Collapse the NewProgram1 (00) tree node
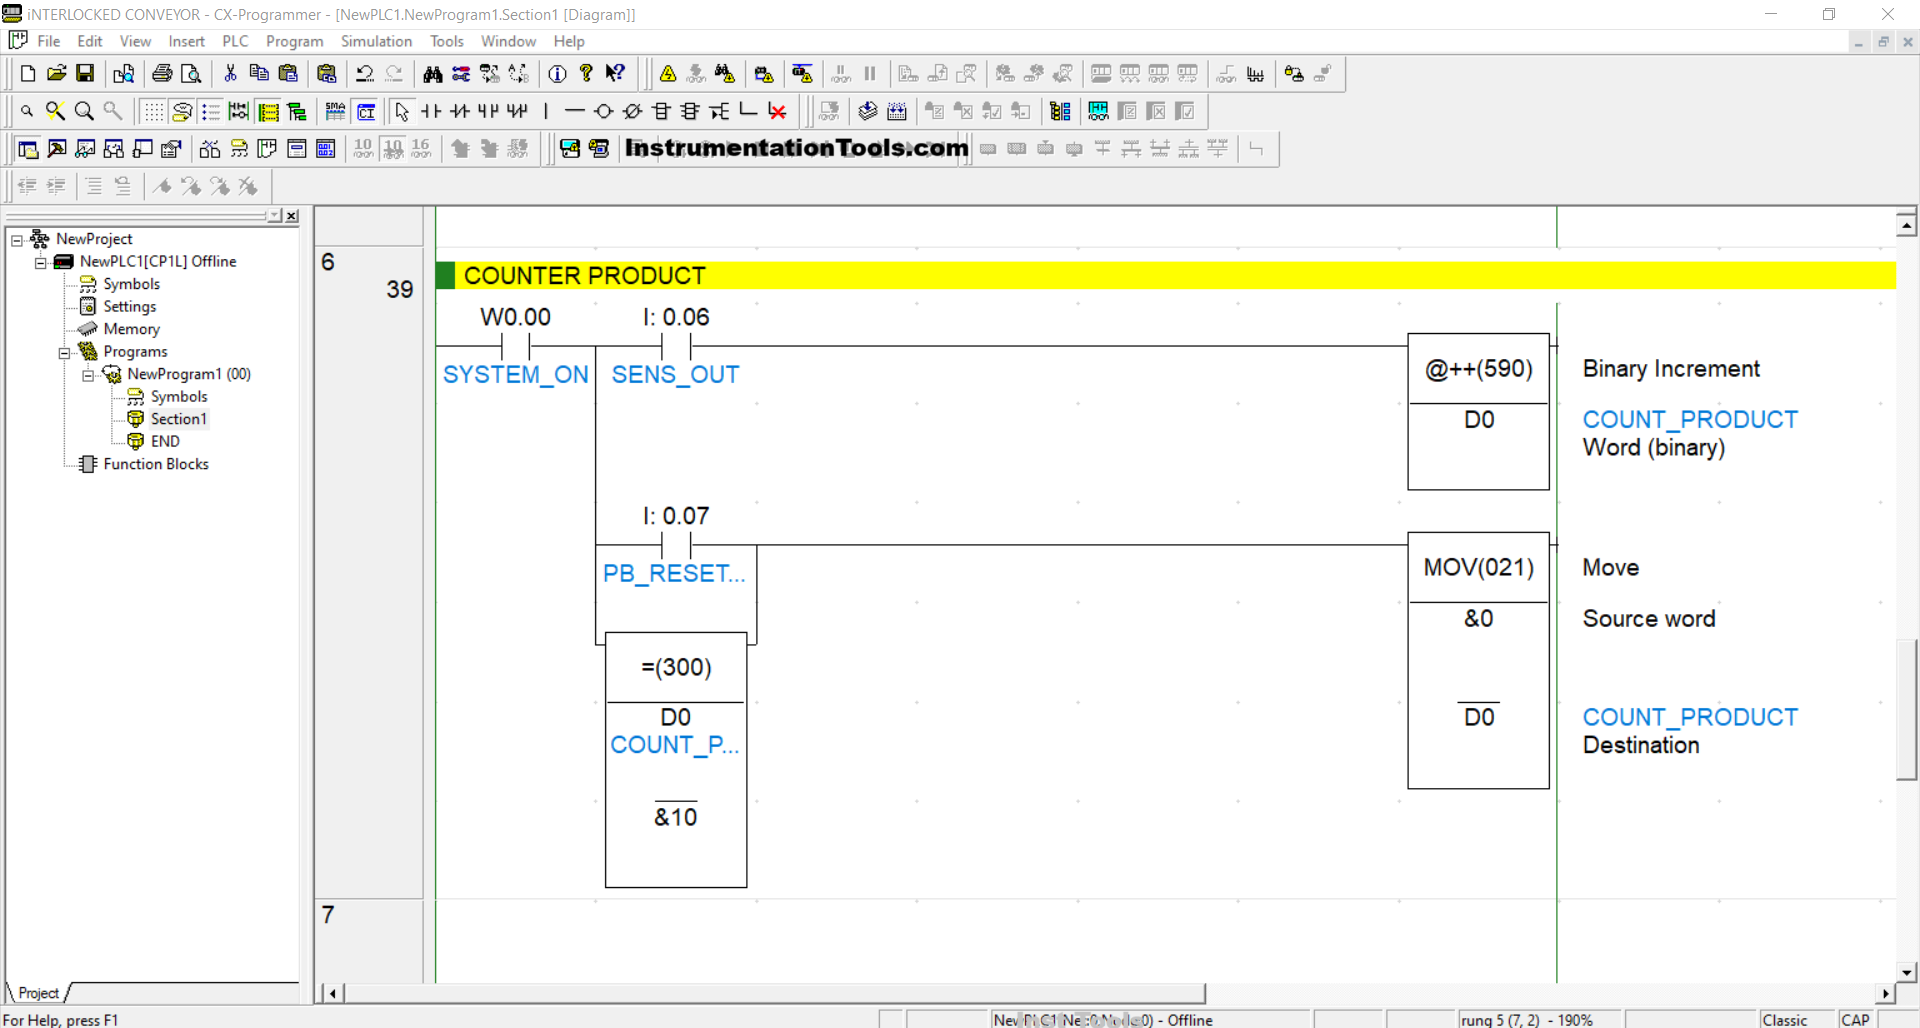1920x1028 pixels. click(88, 375)
